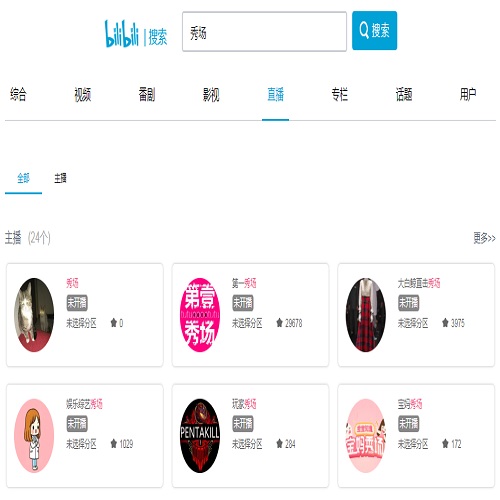Click the bilibili logo
This screenshot has width=500, height=500.
[121, 33]
